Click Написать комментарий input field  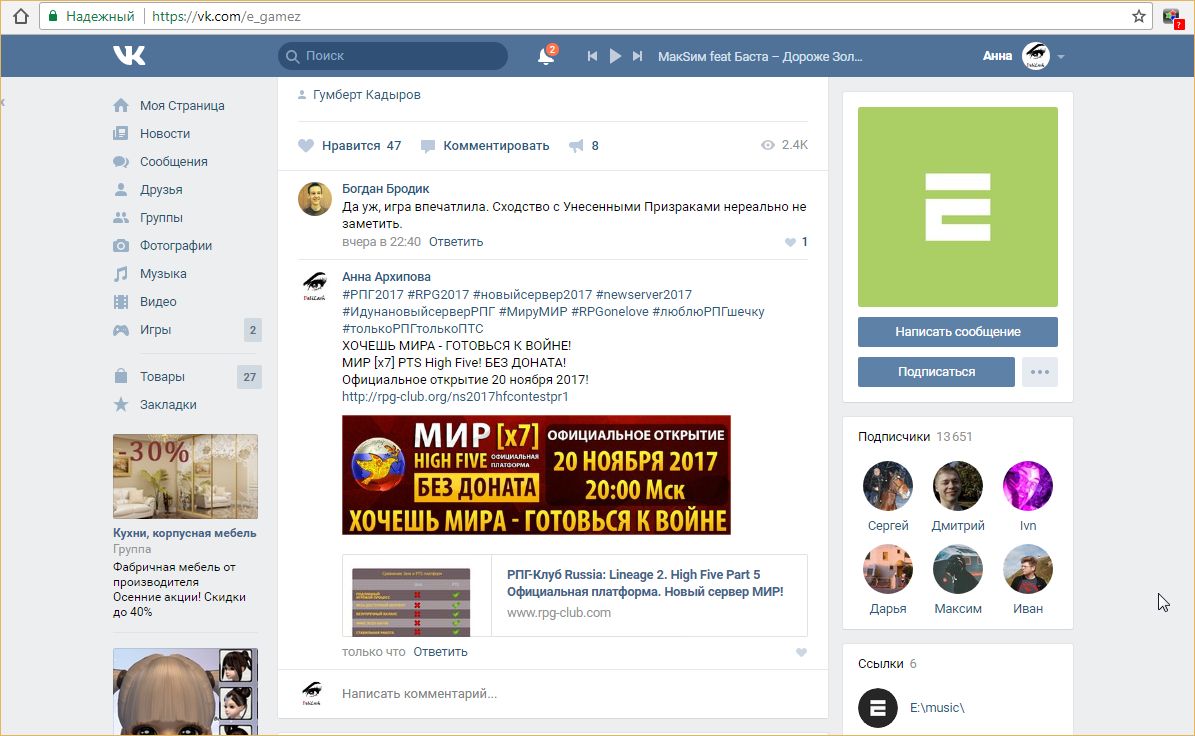coord(574,693)
